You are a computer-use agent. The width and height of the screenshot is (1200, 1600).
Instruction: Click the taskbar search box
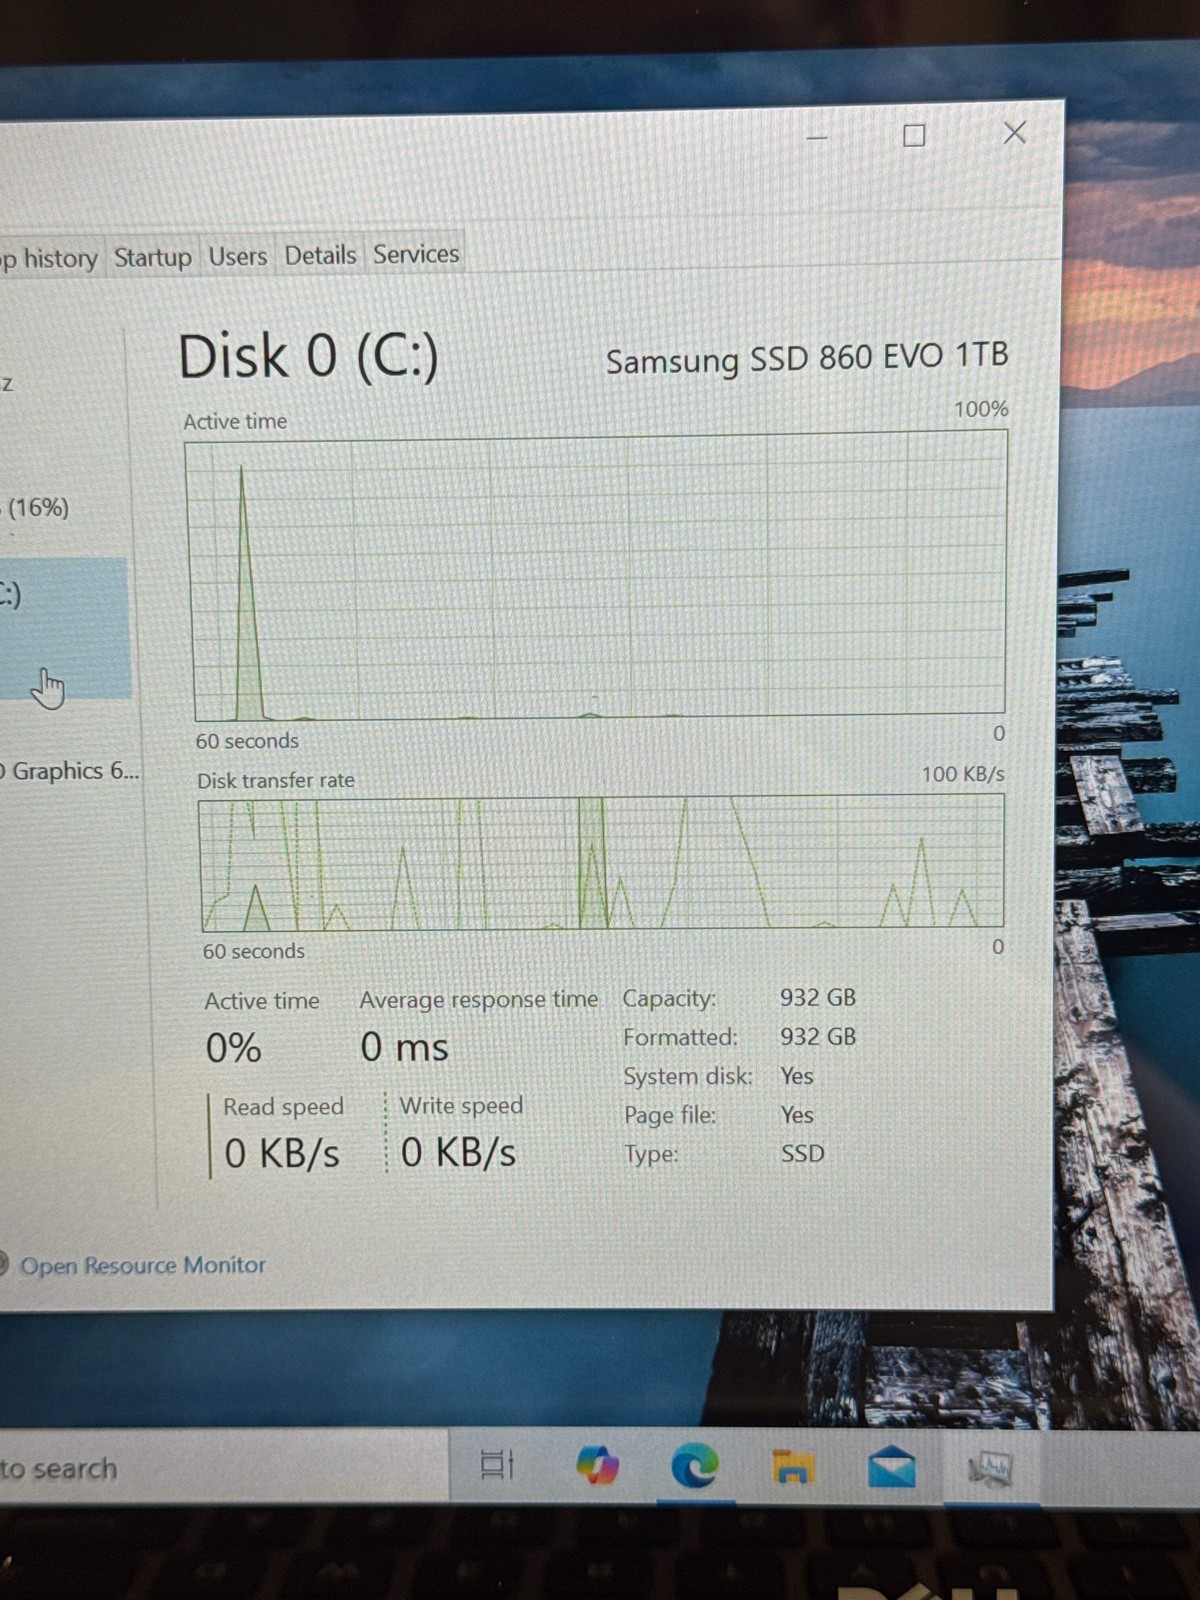point(222,1468)
